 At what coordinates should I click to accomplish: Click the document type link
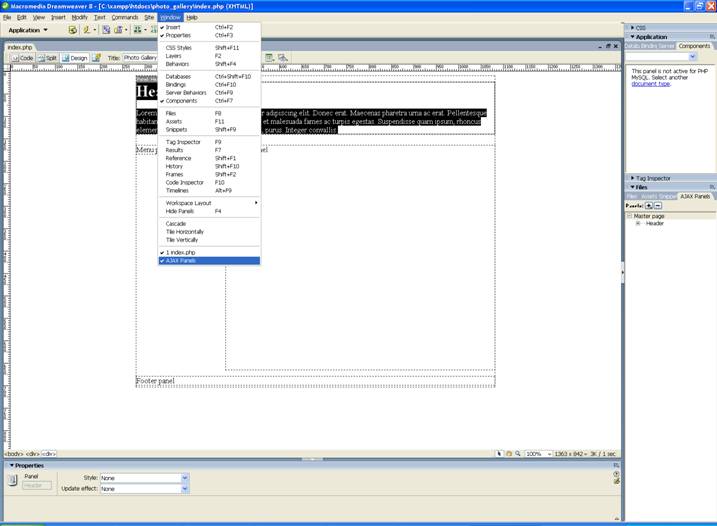(x=651, y=84)
